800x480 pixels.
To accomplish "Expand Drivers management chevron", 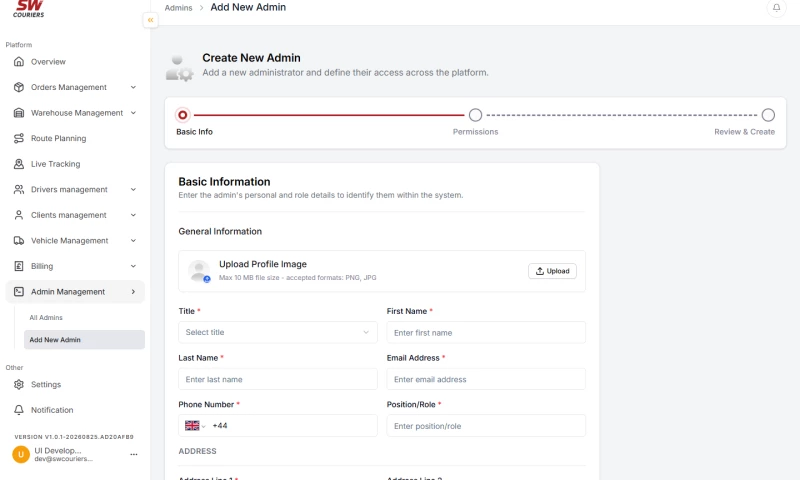I will pyautogui.click(x=133, y=189).
